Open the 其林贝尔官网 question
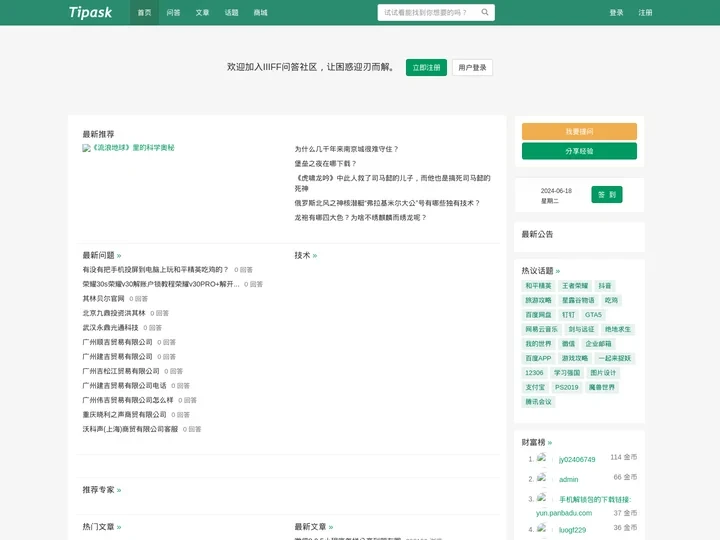This screenshot has width=720, height=540. [x=103, y=298]
